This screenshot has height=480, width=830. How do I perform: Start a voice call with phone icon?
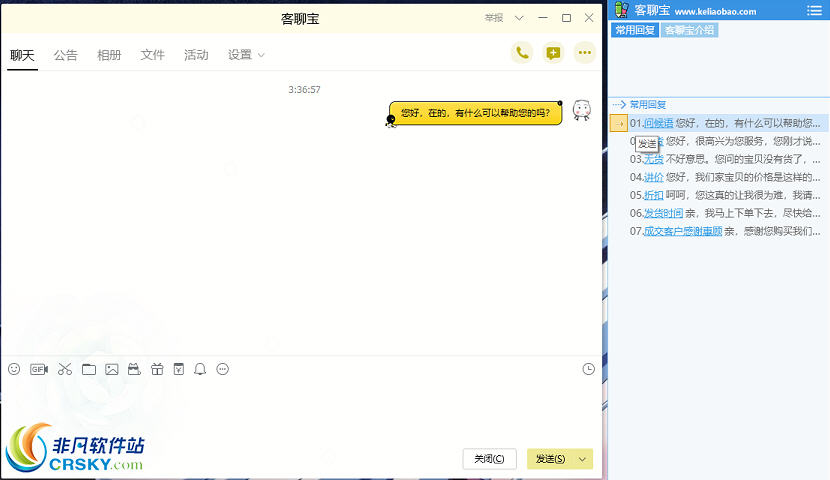tap(521, 53)
